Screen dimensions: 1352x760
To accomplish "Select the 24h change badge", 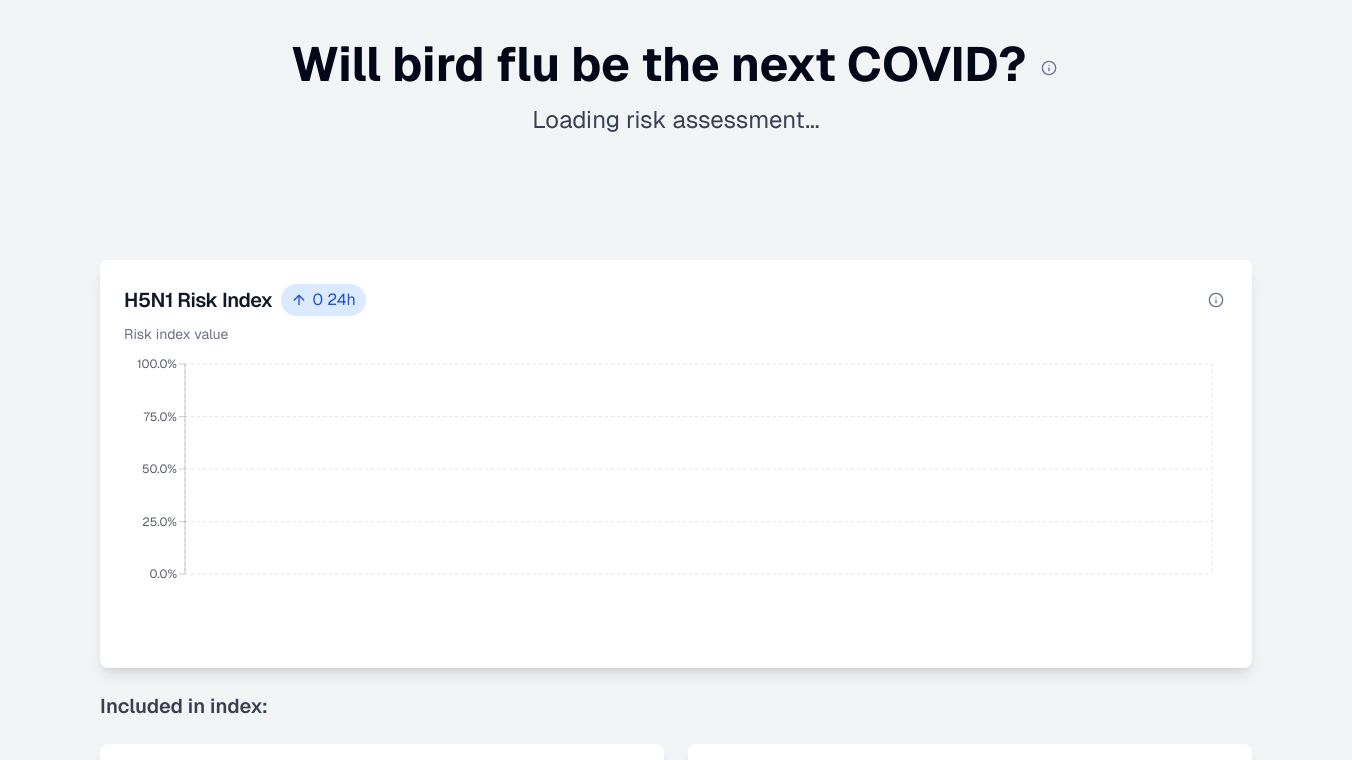I will pos(323,300).
